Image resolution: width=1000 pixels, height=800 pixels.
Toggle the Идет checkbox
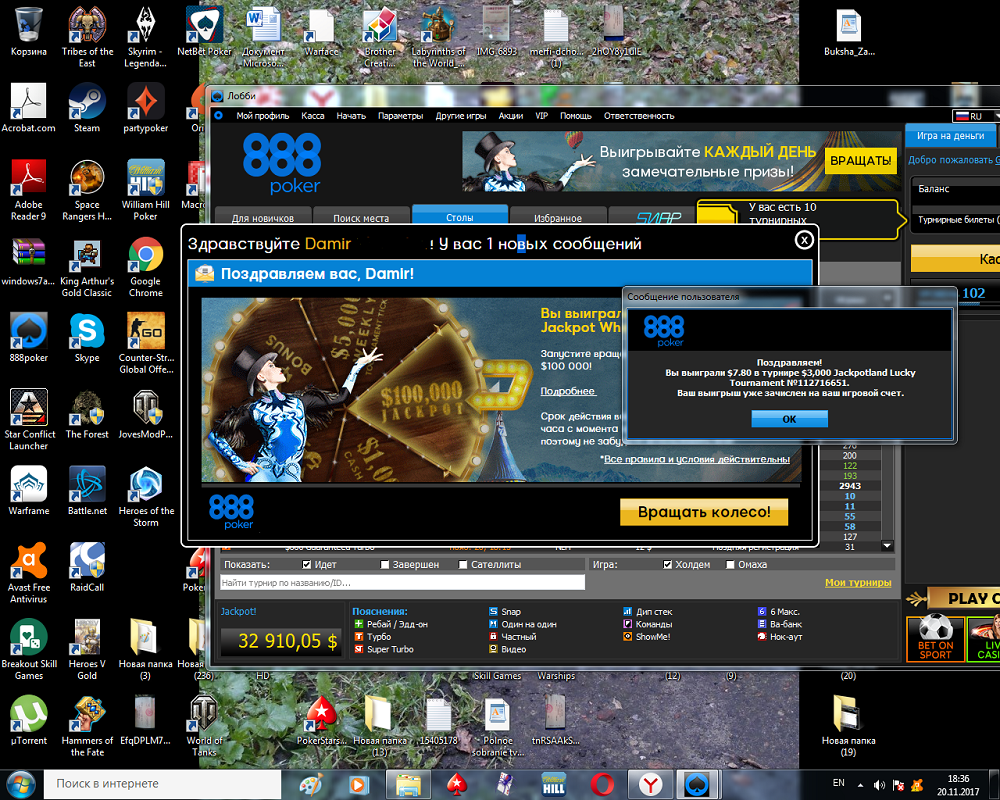click(x=307, y=565)
